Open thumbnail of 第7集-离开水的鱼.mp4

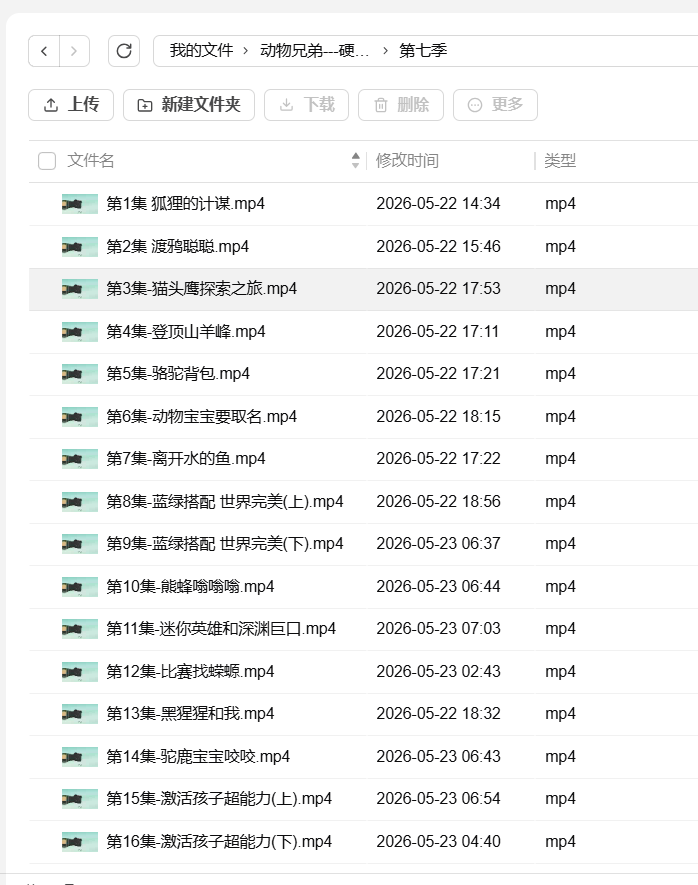(x=80, y=459)
